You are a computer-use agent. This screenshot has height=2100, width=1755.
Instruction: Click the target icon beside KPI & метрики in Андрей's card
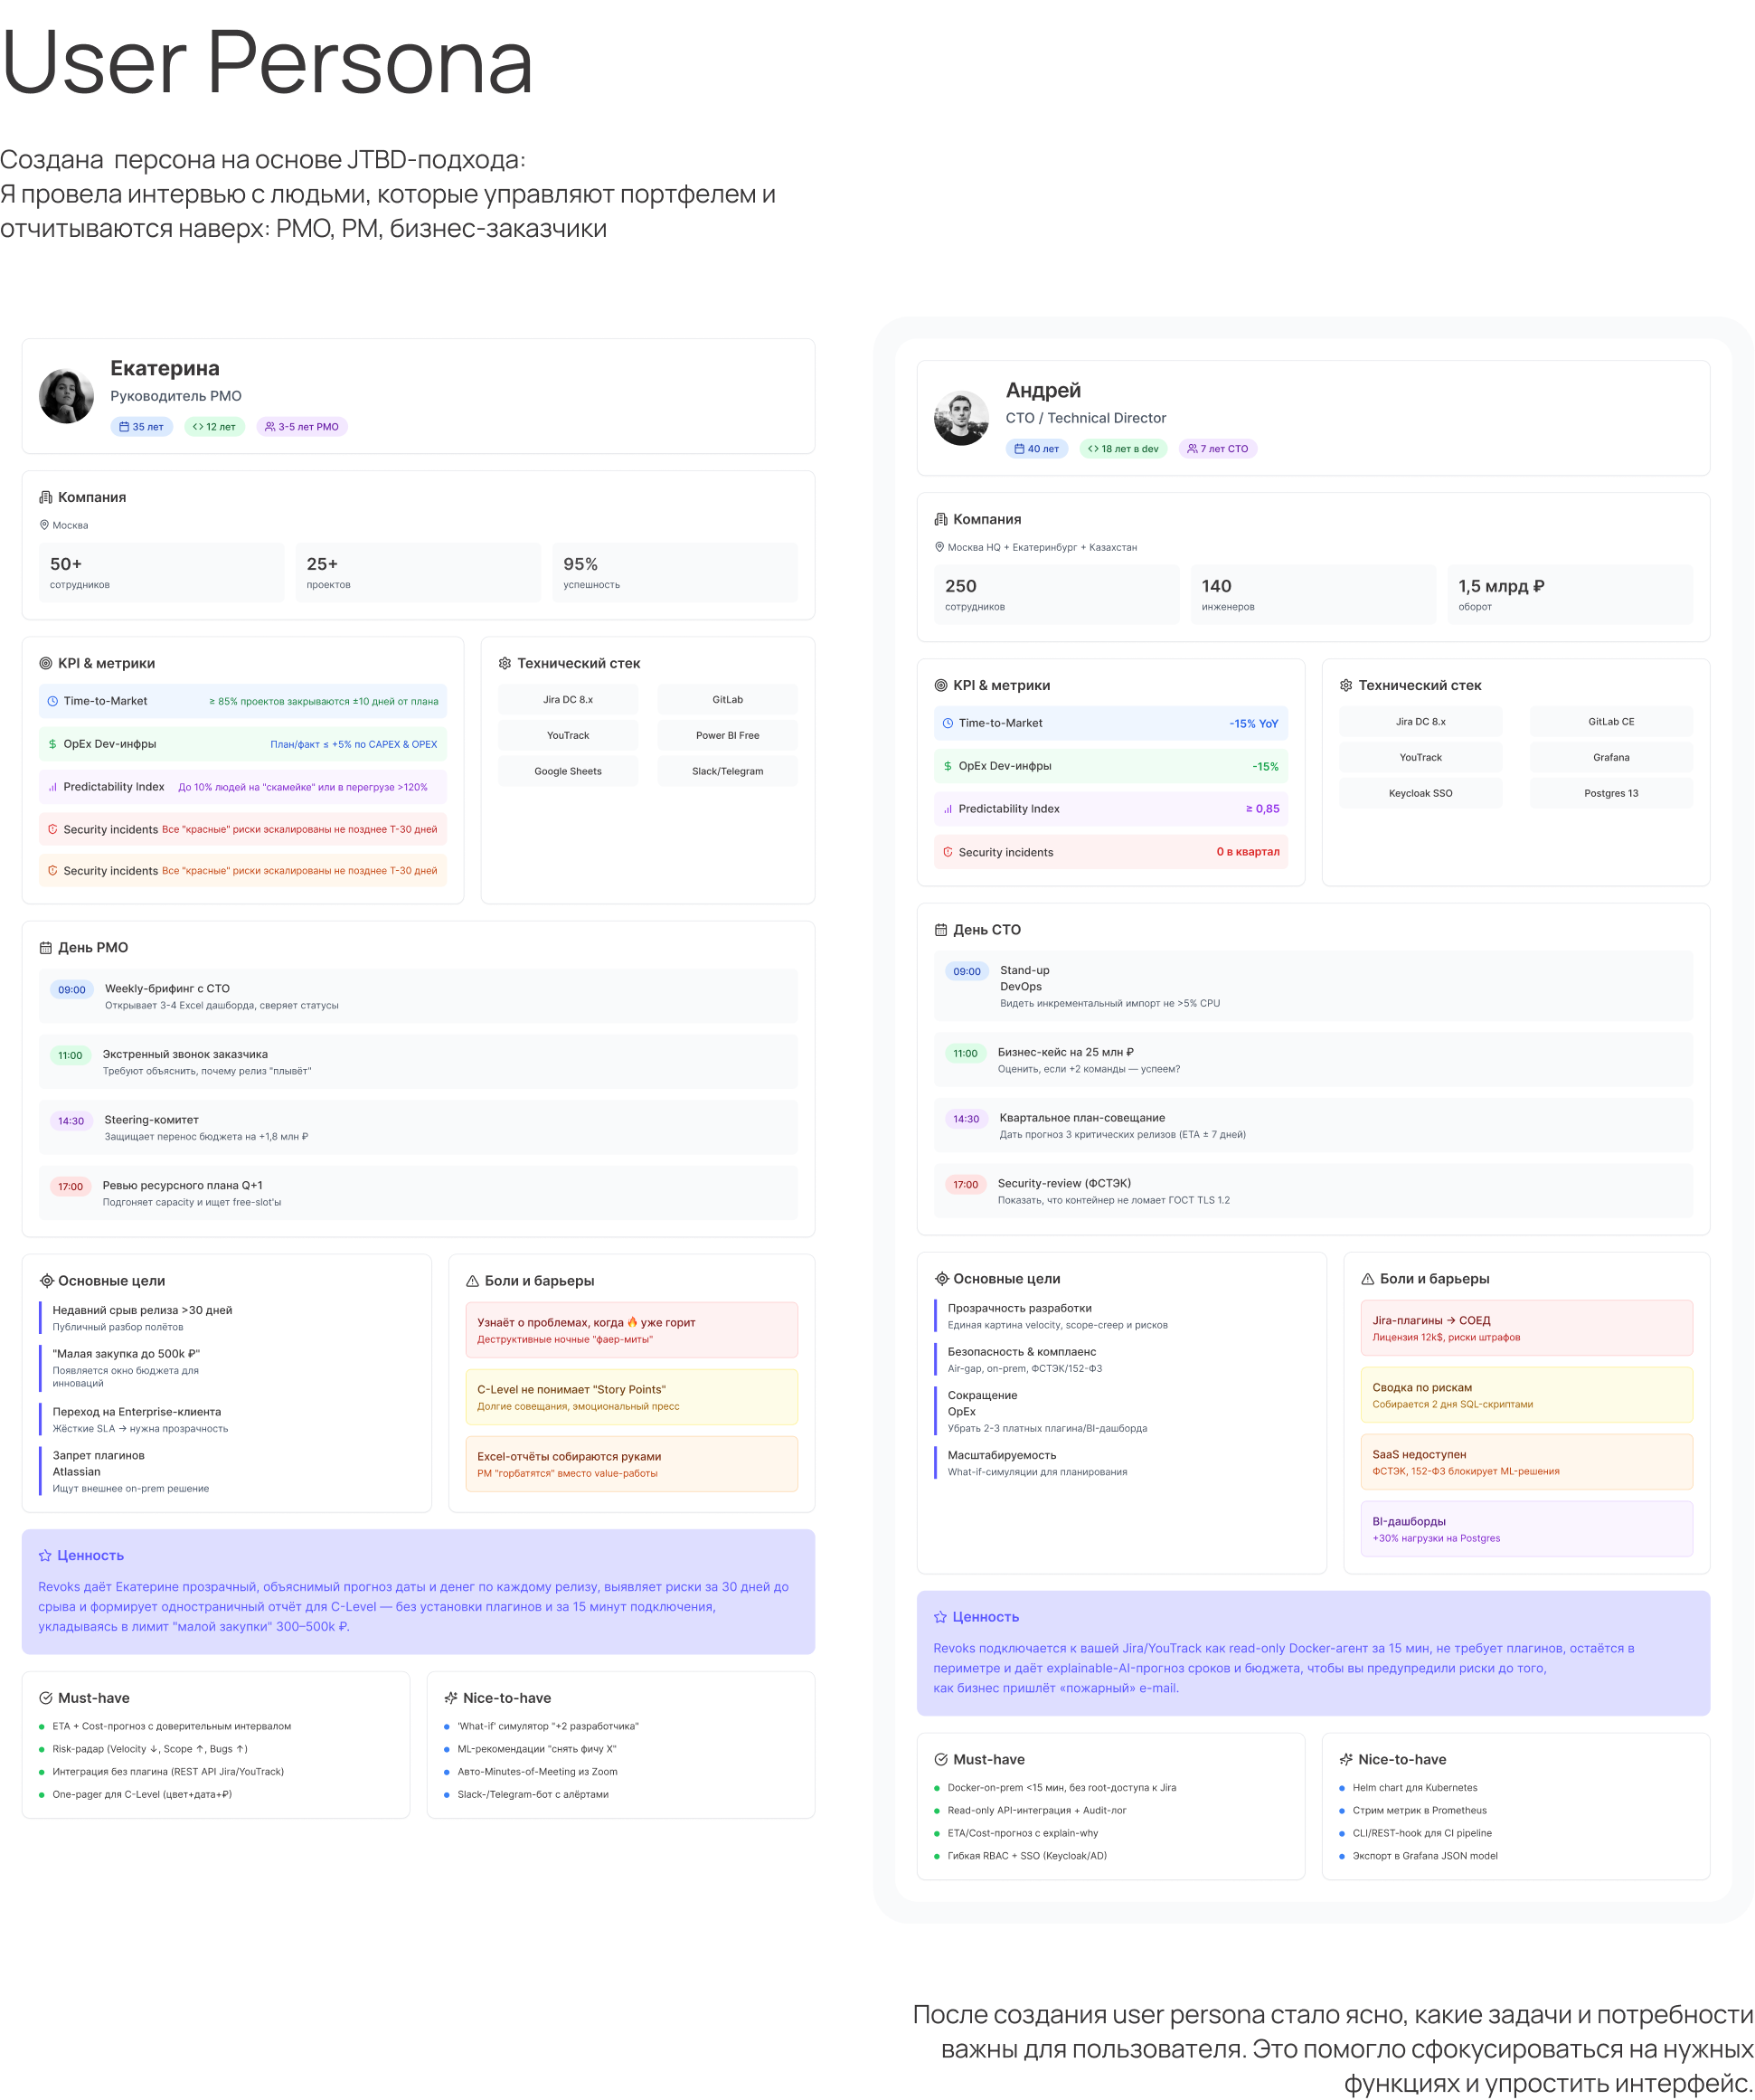940,685
